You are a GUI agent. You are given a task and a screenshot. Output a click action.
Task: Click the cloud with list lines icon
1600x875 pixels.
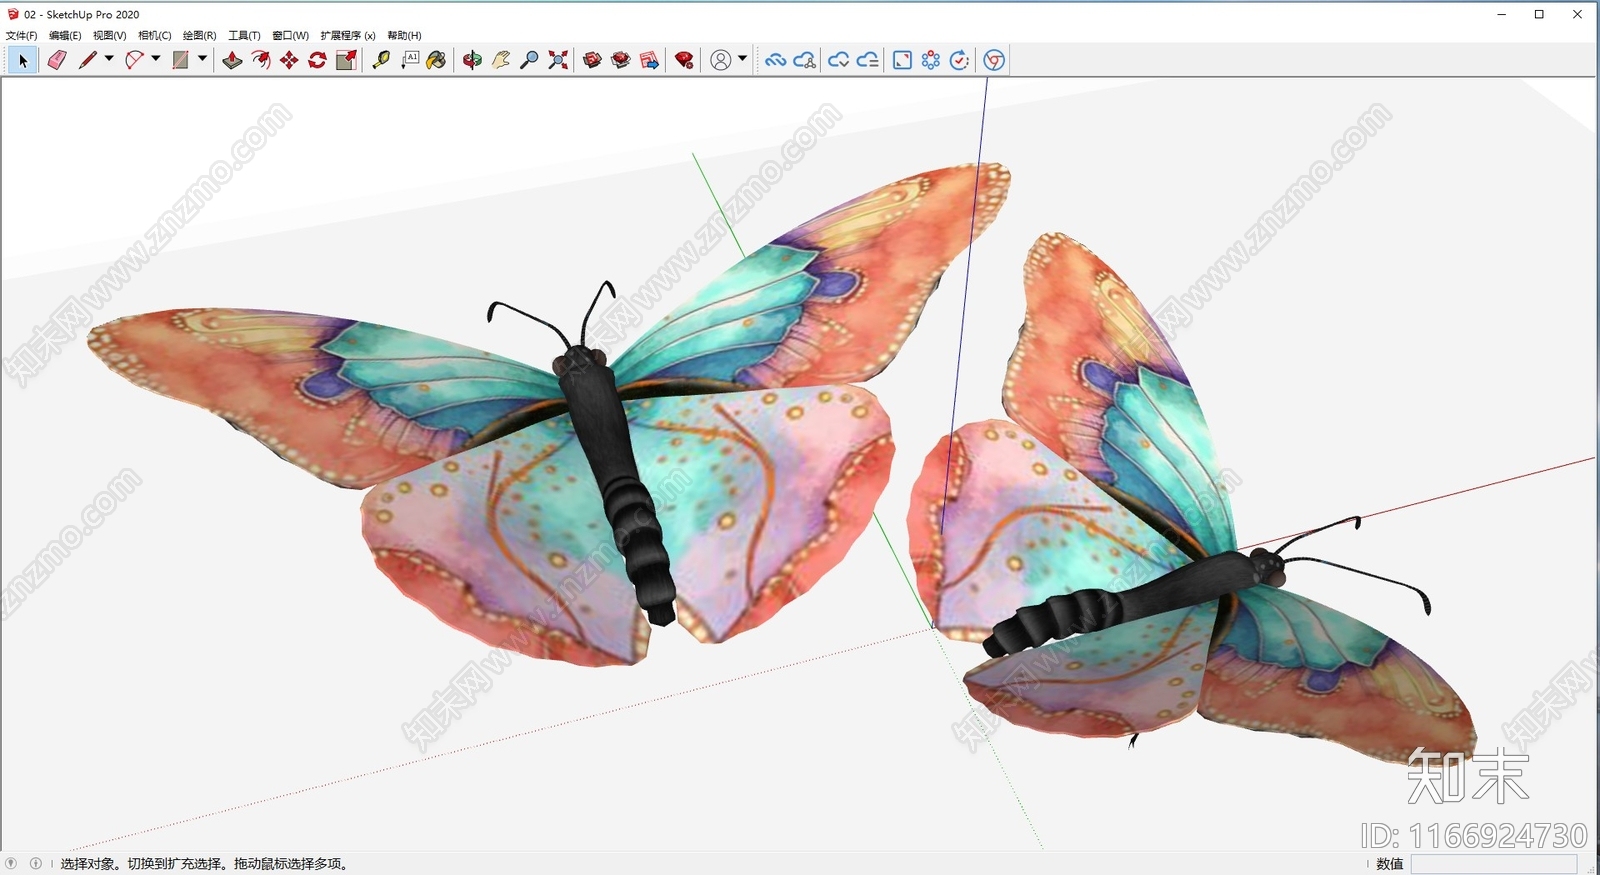(868, 60)
